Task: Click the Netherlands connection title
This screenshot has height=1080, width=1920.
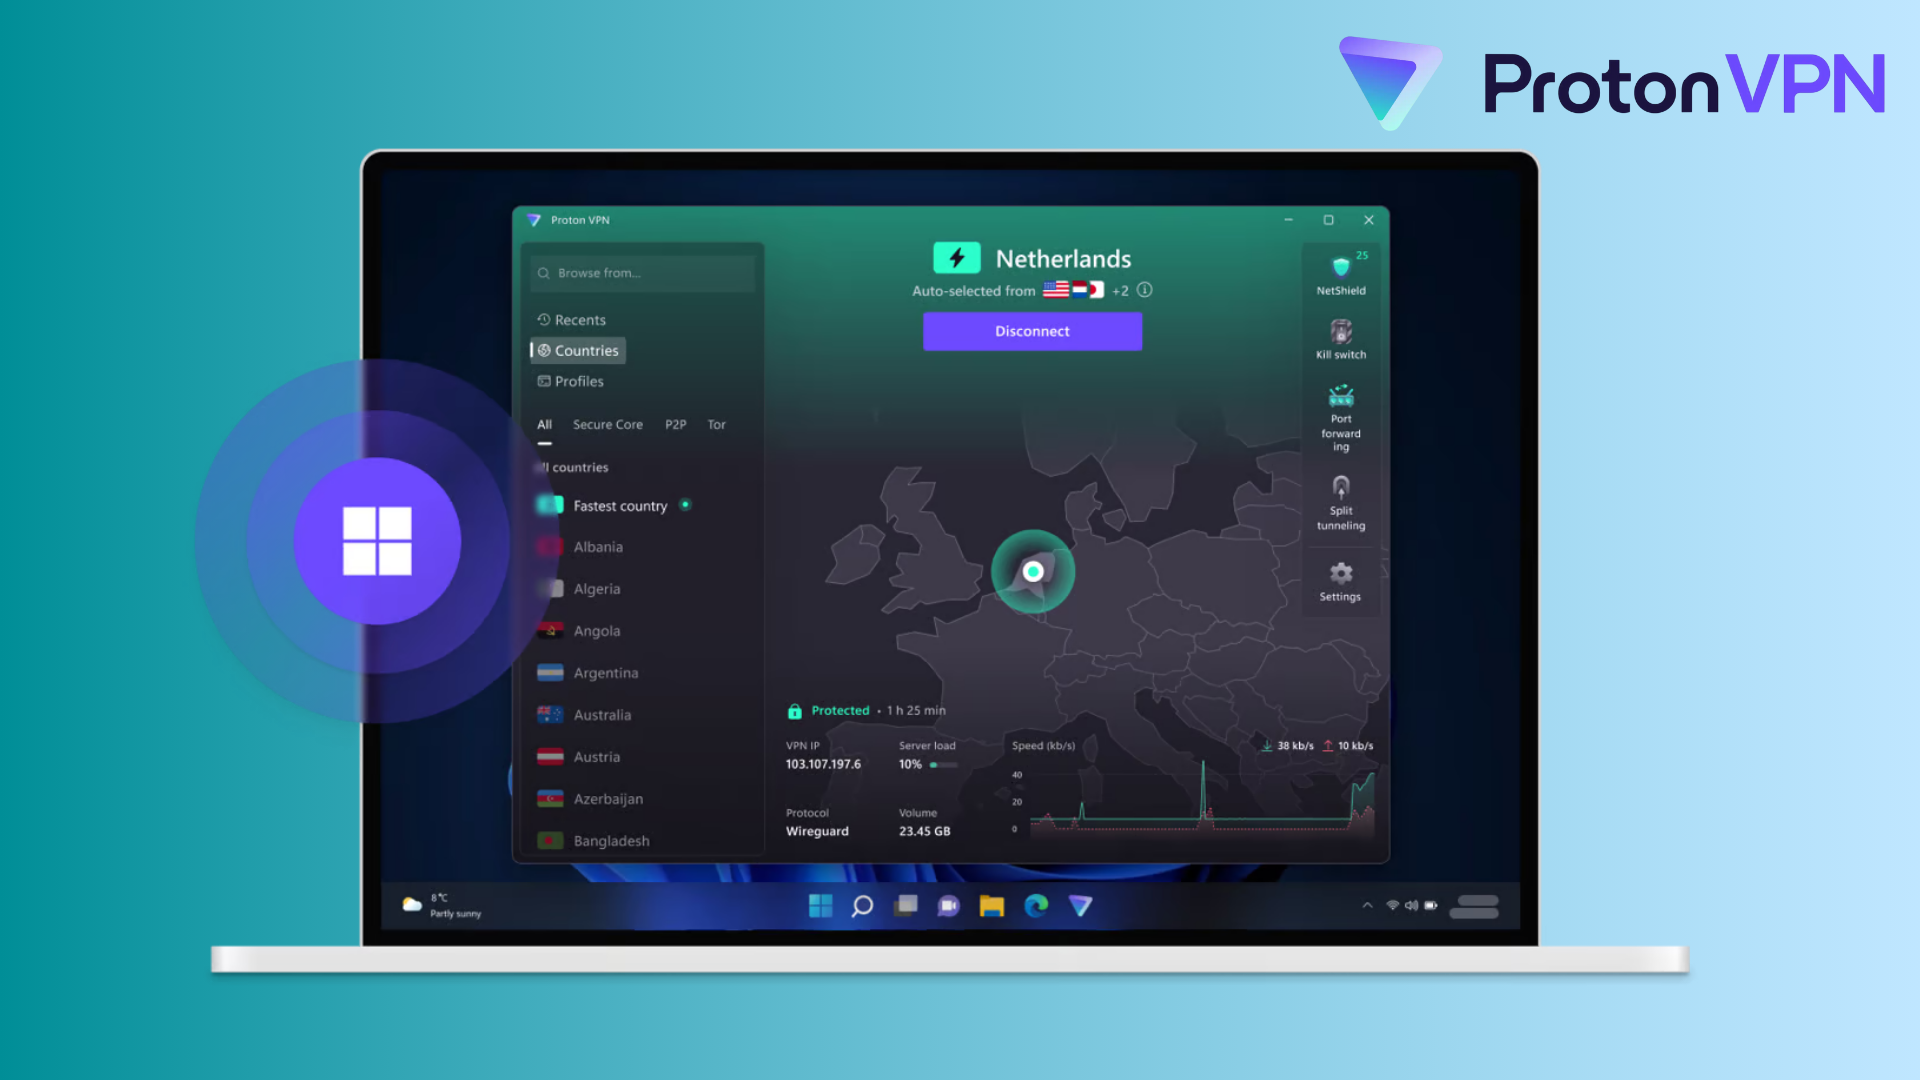Action: [1063, 259]
